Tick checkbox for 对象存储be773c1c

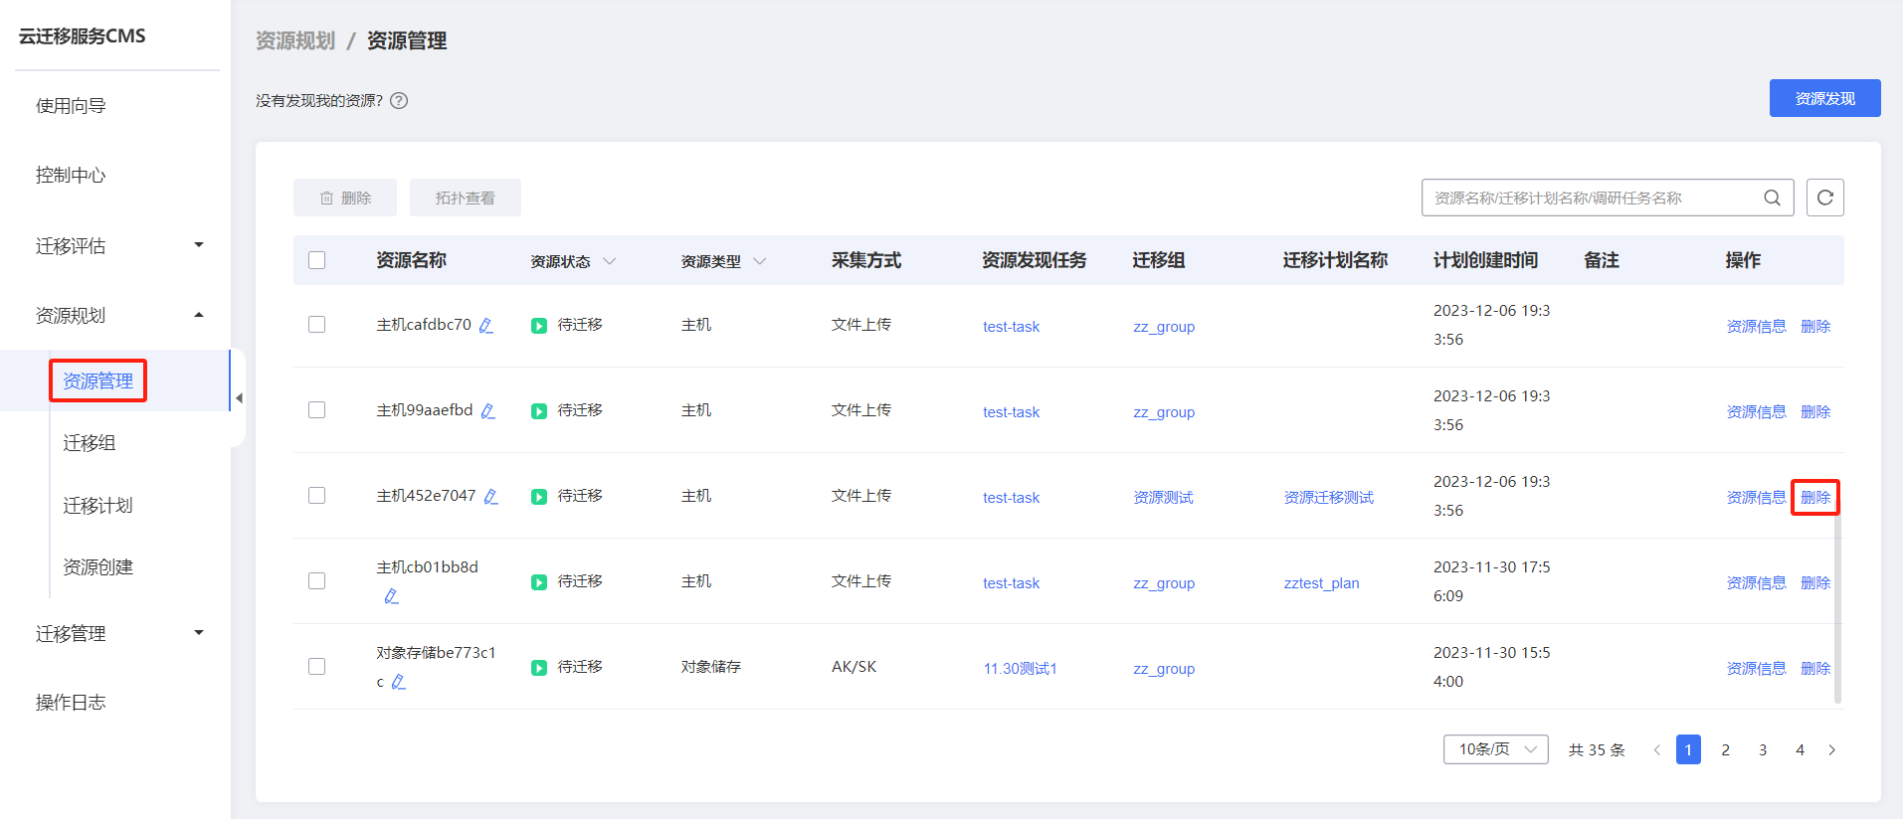click(317, 666)
